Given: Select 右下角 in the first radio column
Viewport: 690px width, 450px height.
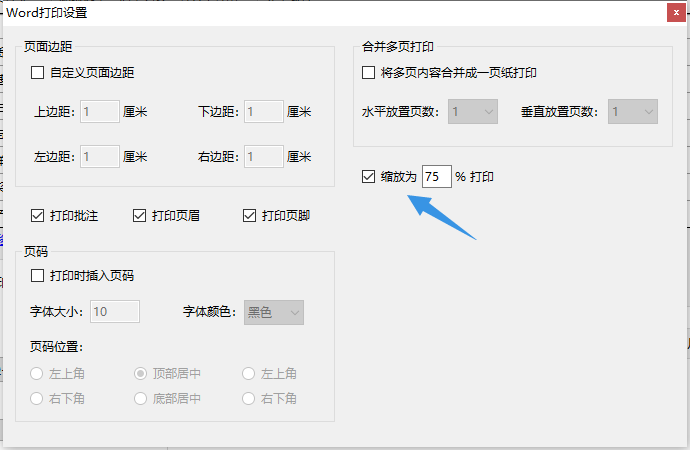Looking at the screenshot, I should (37, 399).
